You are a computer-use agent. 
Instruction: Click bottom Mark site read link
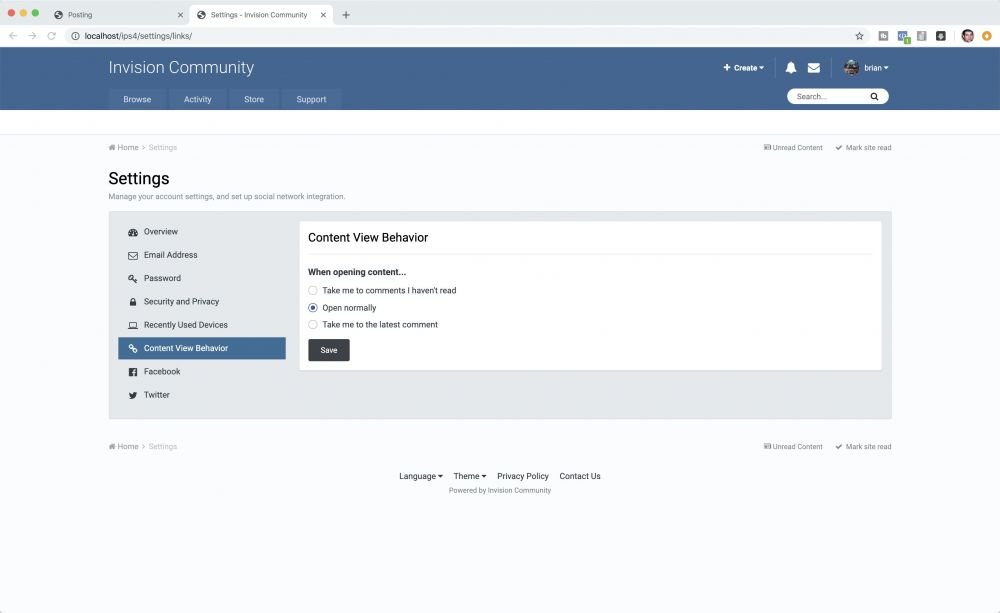tap(863, 447)
